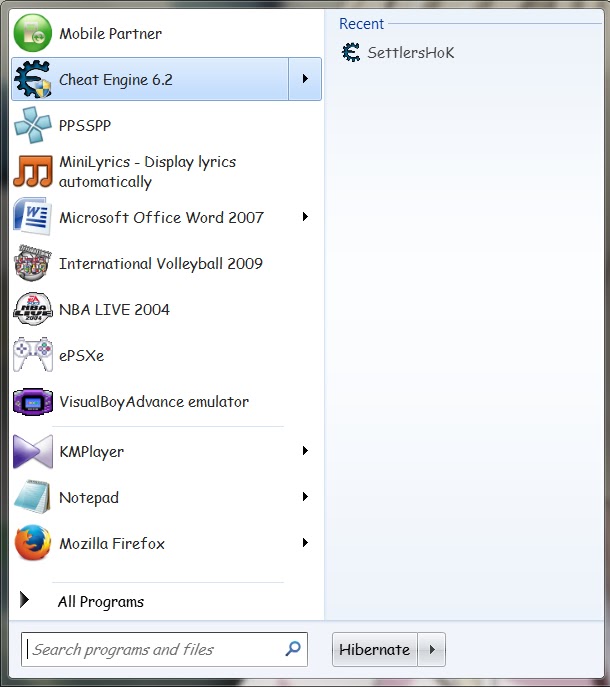Viewport: 610px width, 687px height.
Task: Click the Search programs and files field
Action: pos(164,649)
